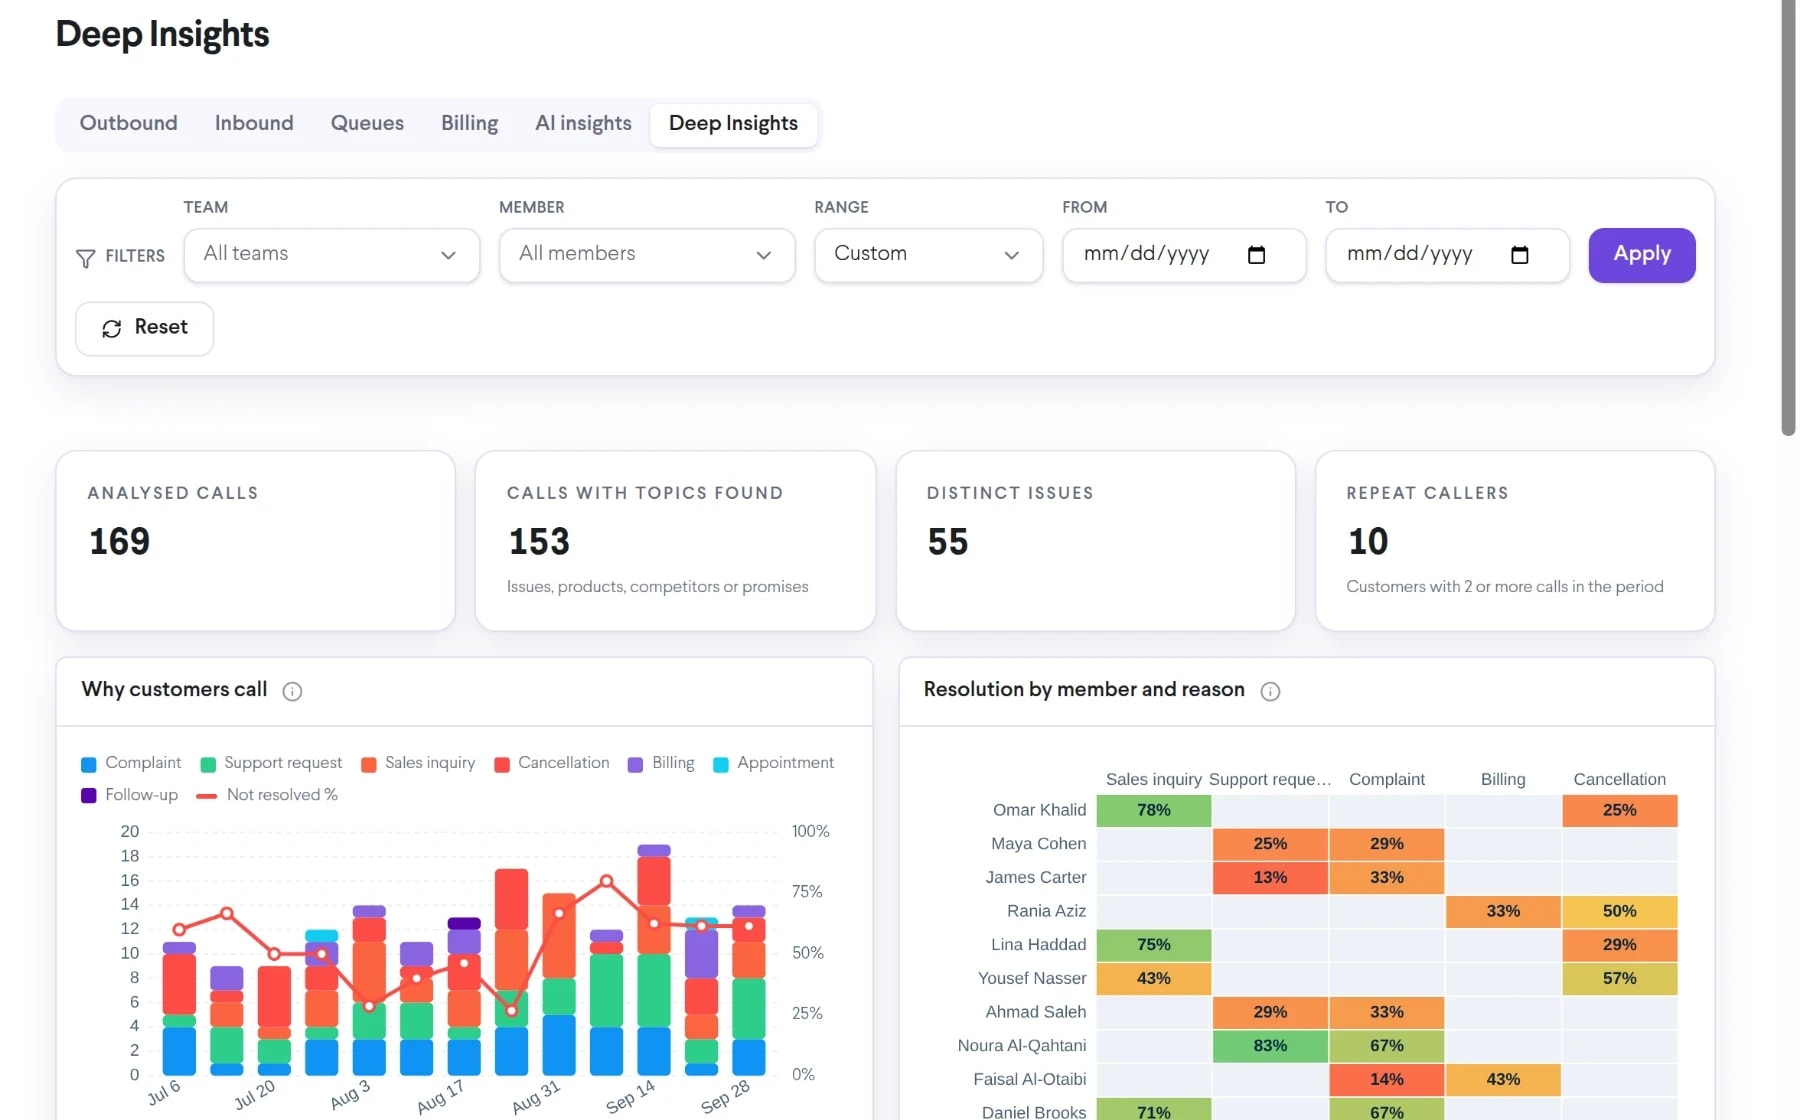Click Faisal Al-Otaibi's 14% Complaint cell
Viewport: 1800px width, 1120px height.
1387,1079
